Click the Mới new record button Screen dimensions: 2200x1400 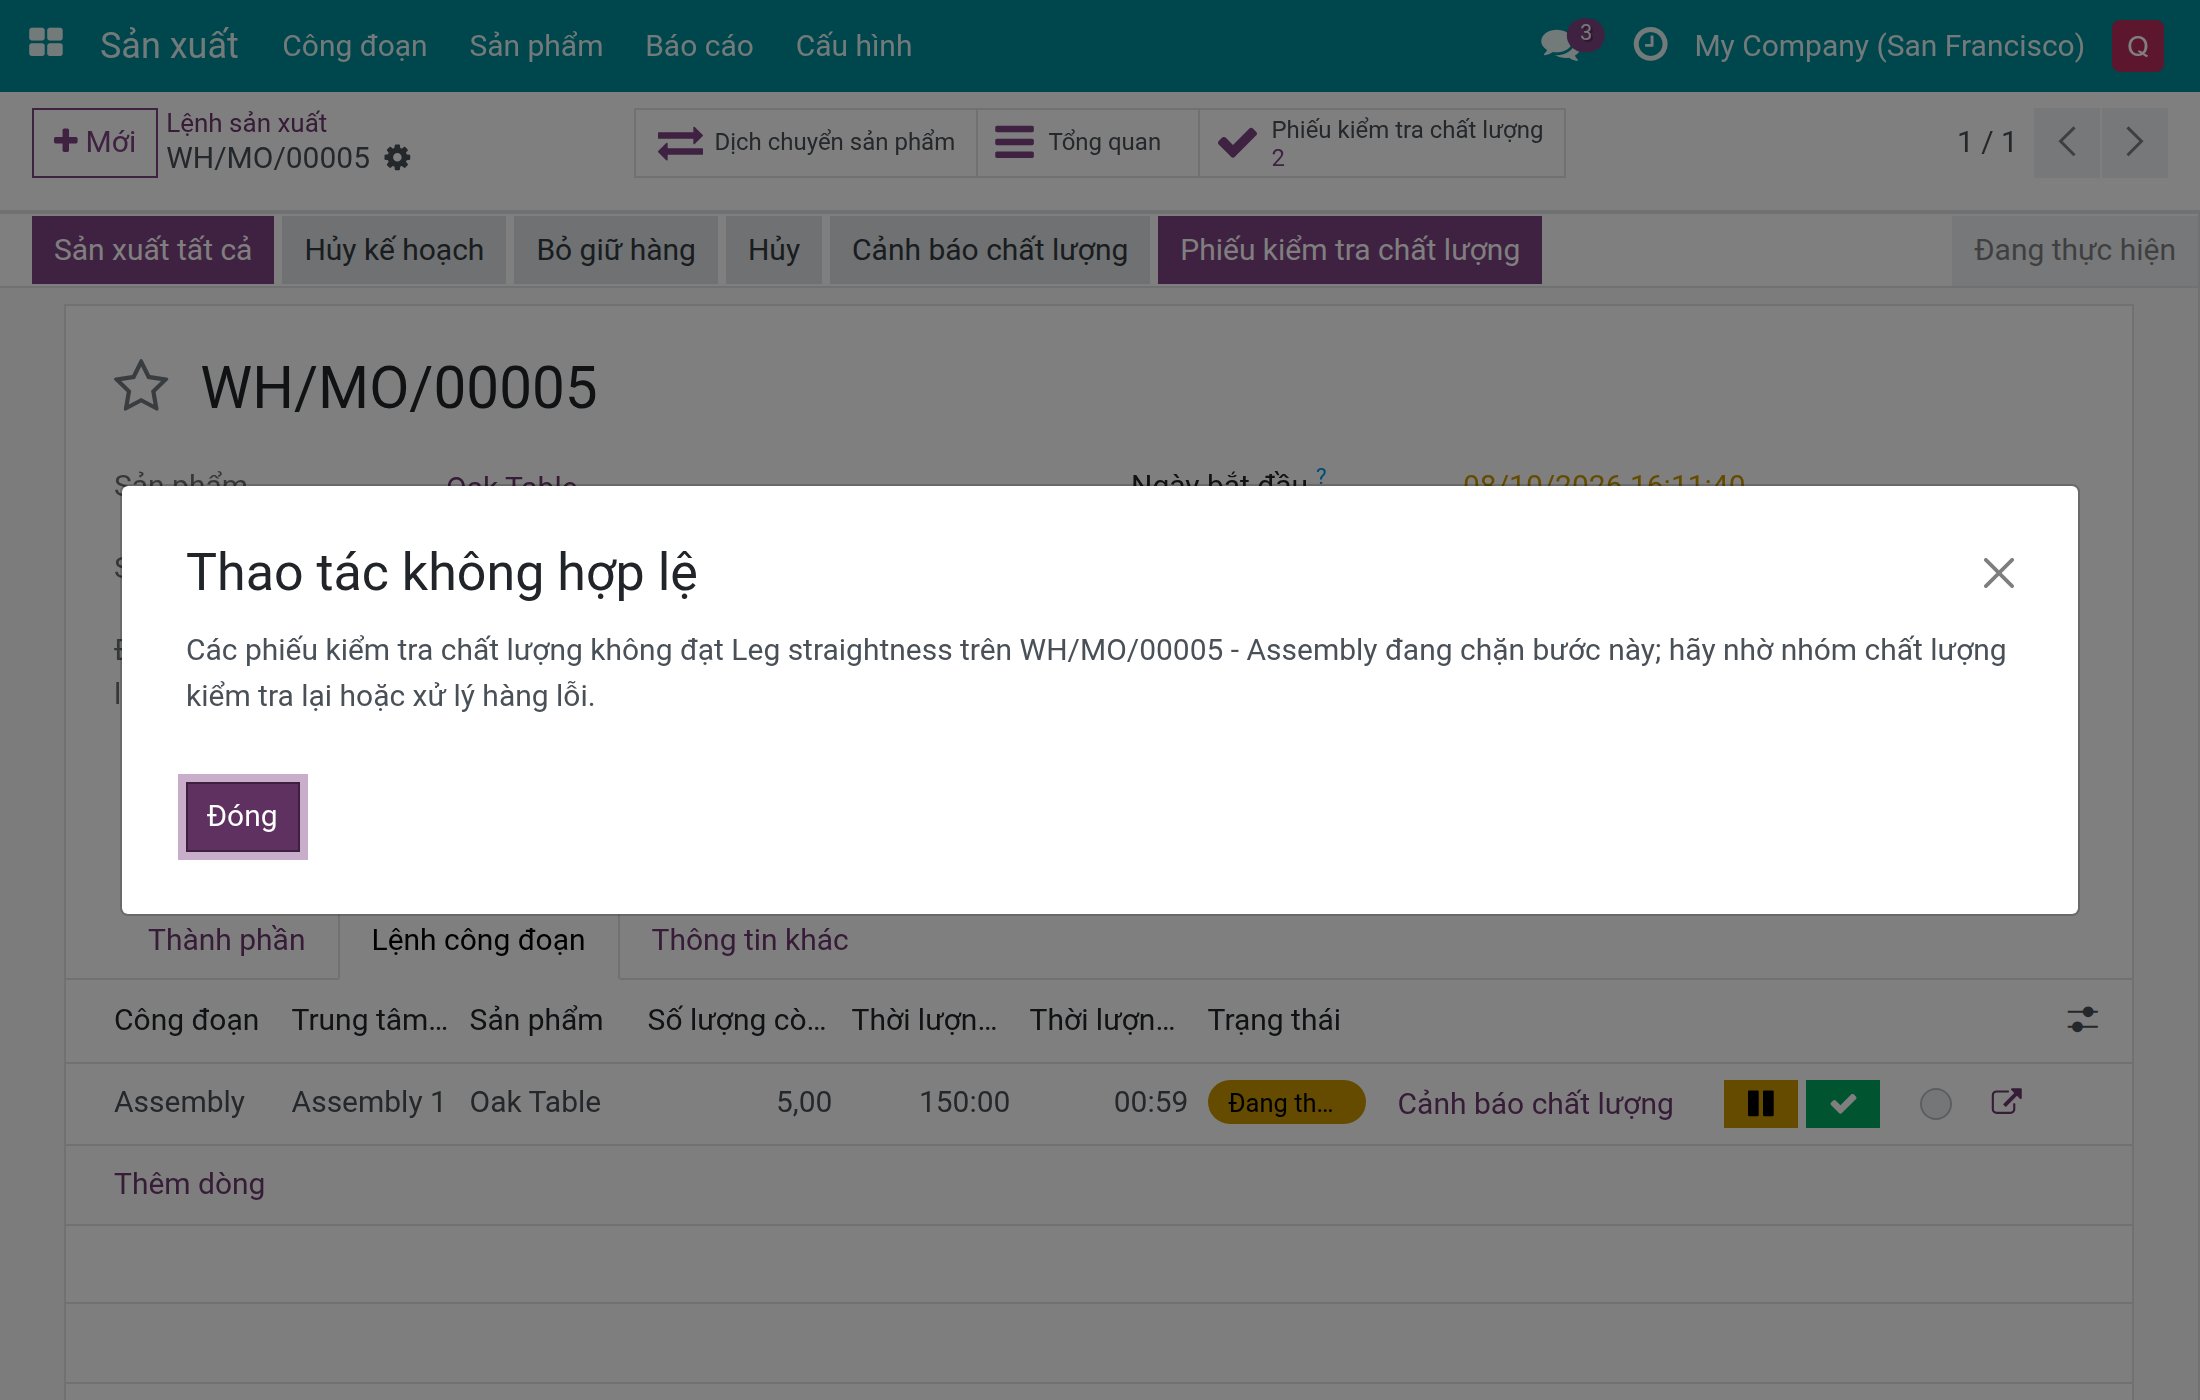(x=95, y=142)
